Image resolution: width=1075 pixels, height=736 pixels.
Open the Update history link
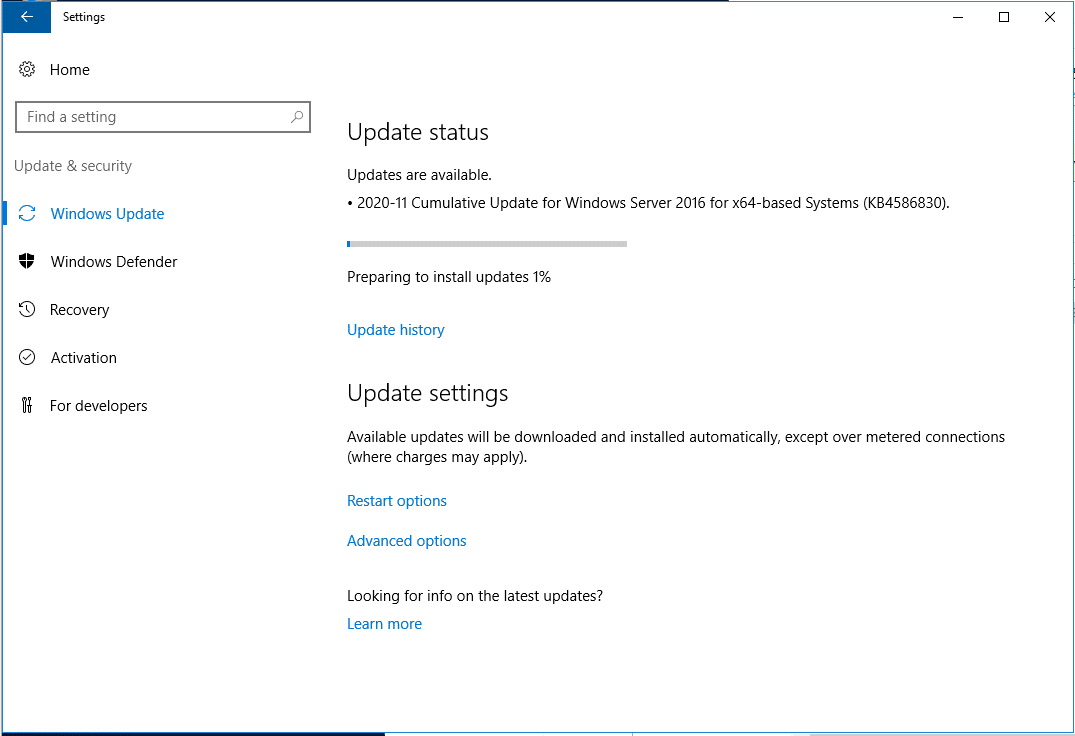pyautogui.click(x=396, y=330)
